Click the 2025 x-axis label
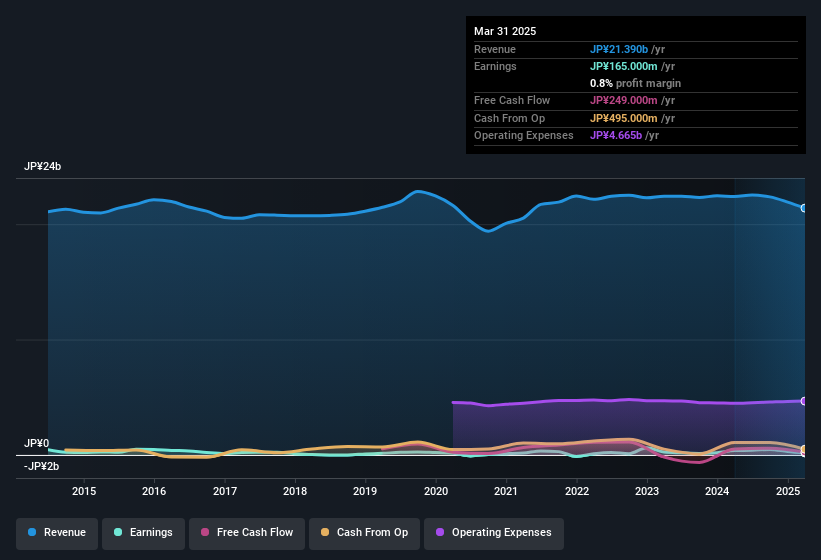Viewport: 821px width, 560px height. coord(787,491)
